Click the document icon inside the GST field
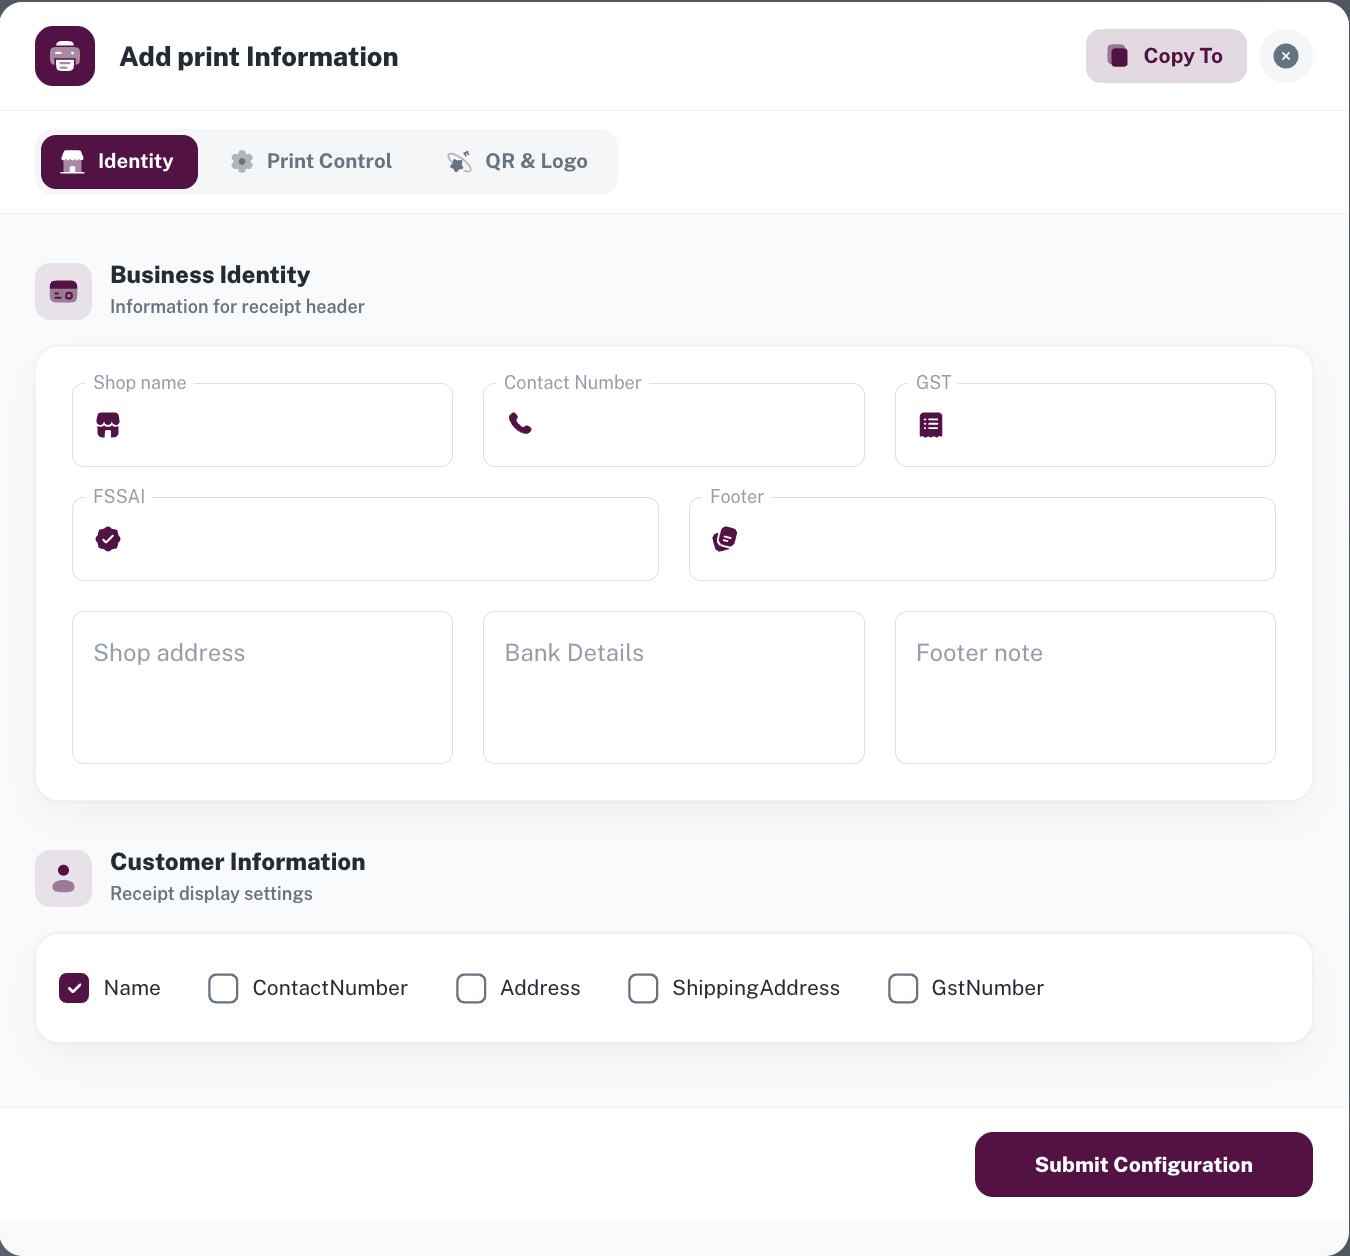This screenshot has height=1256, width=1350. point(931,424)
